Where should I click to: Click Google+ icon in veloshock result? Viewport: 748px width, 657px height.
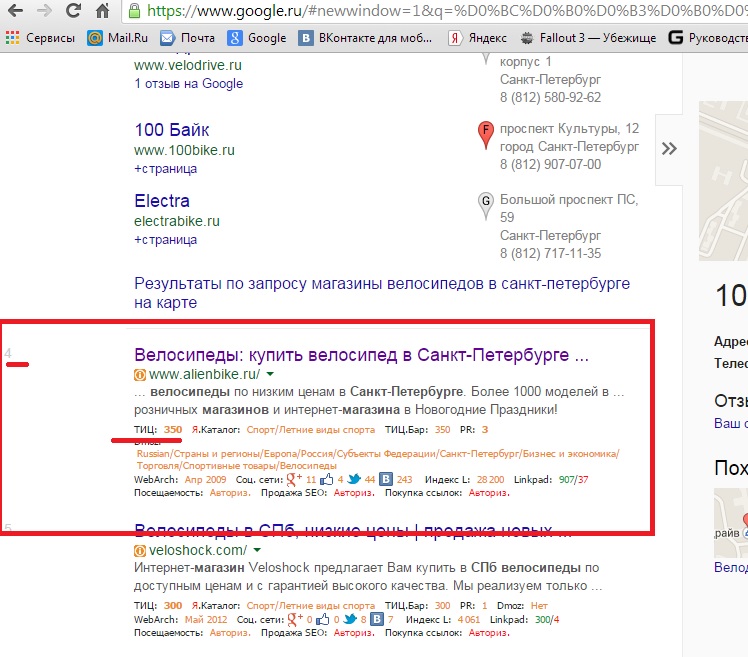(x=295, y=619)
